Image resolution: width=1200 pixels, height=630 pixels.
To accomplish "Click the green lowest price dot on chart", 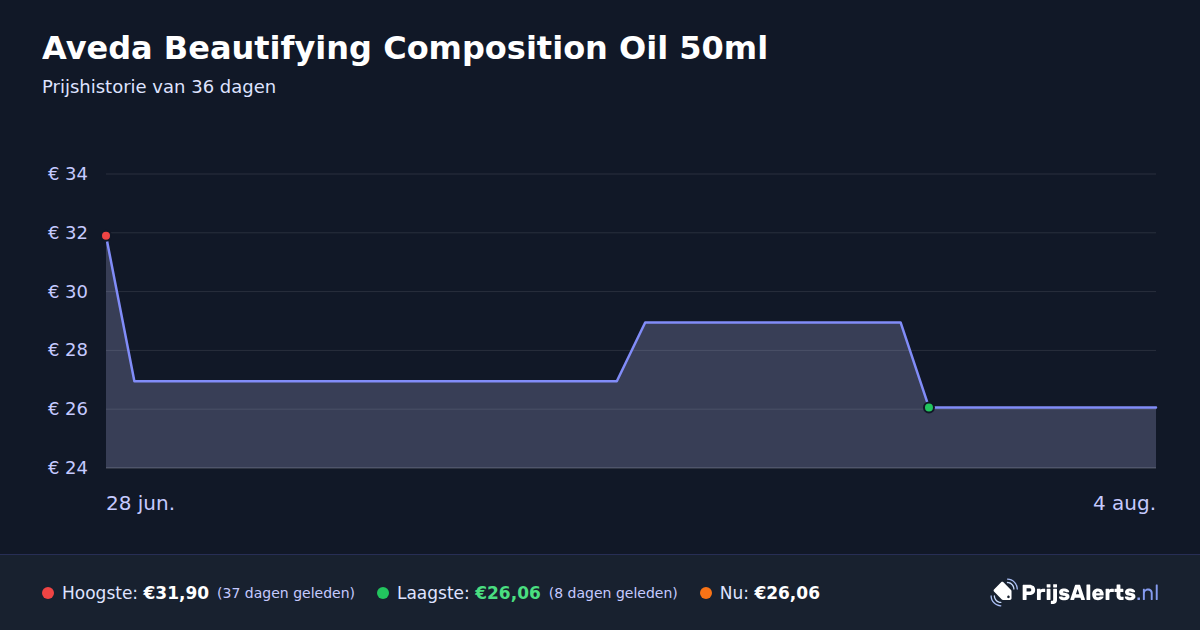I will point(929,408).
